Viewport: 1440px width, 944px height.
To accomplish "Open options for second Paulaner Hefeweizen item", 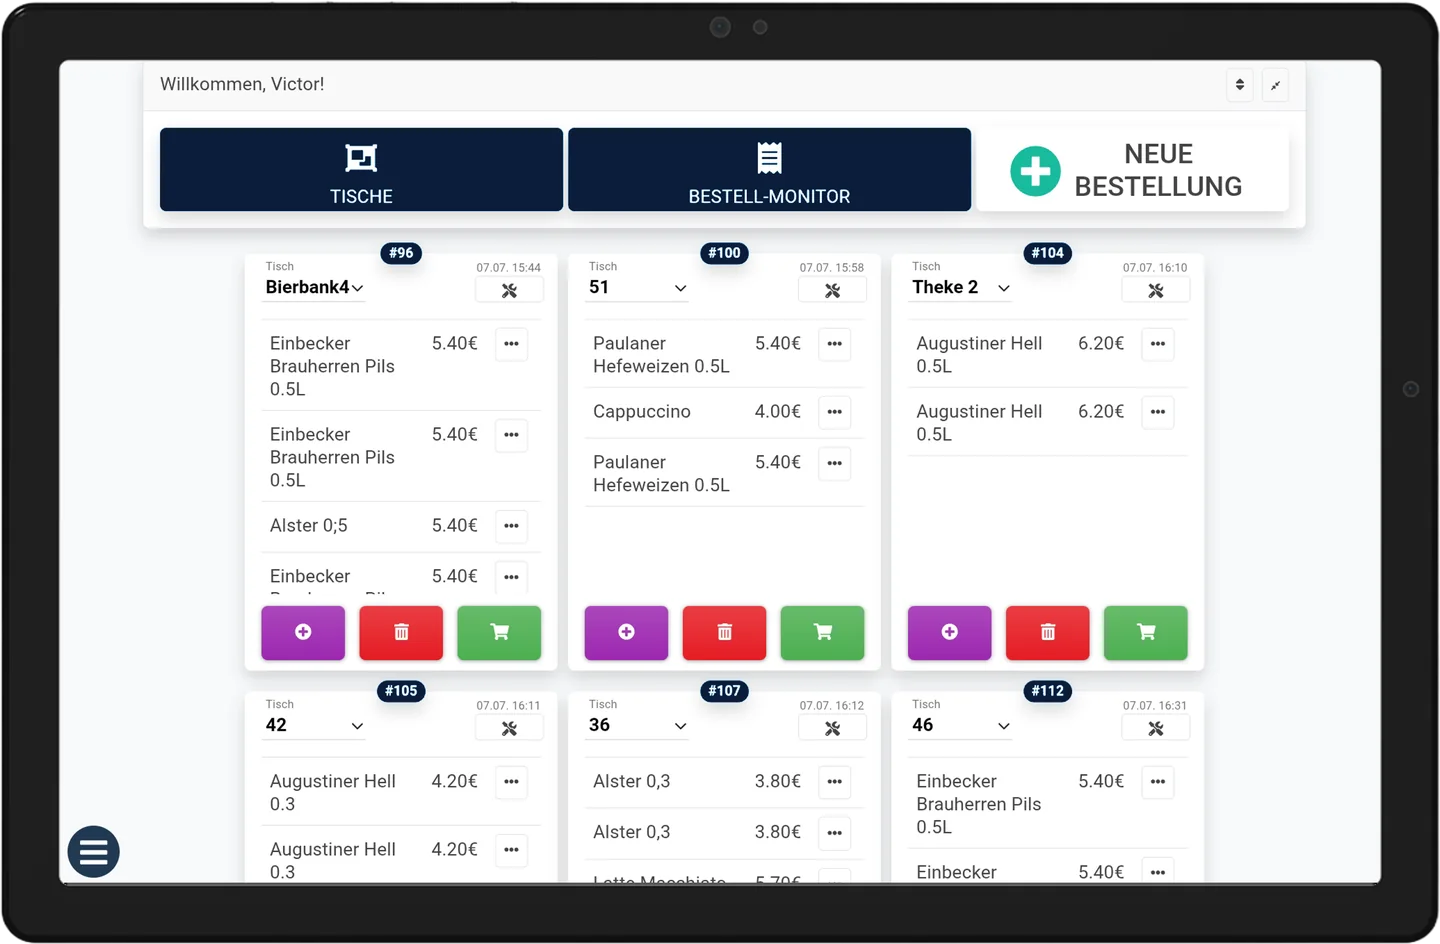I will coord(834,463).
